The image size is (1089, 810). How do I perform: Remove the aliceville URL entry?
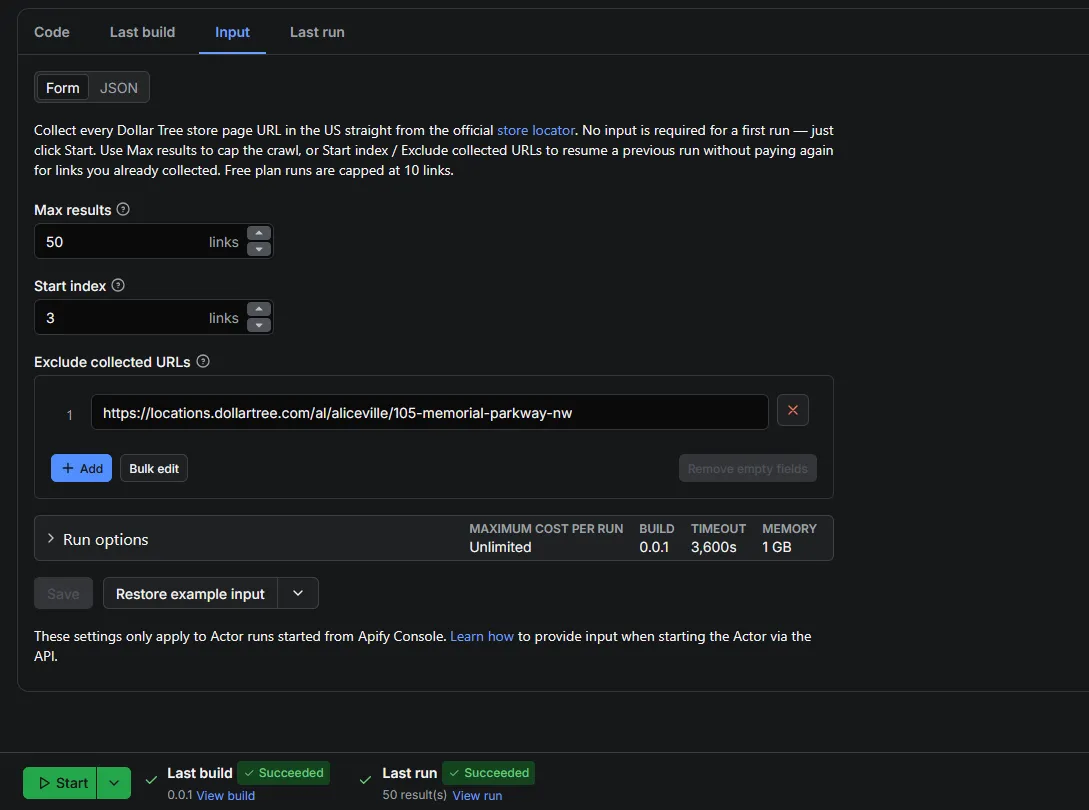tap(792, 410)
